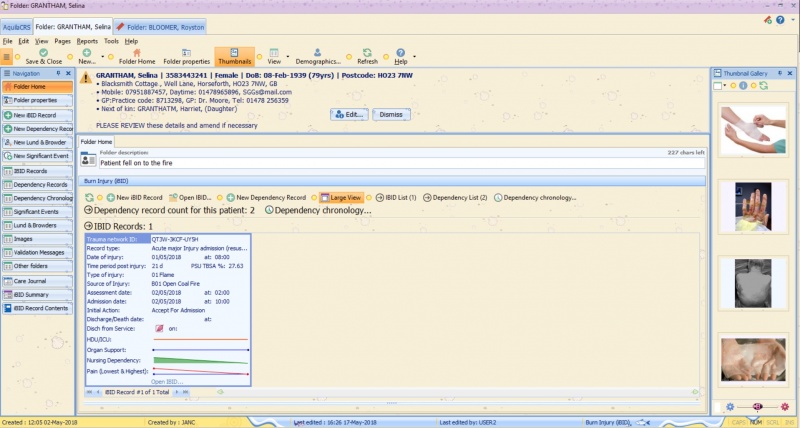Click New iBID Record in Burn Injury toolbar
800x428 pixels.
coord(134,198)
